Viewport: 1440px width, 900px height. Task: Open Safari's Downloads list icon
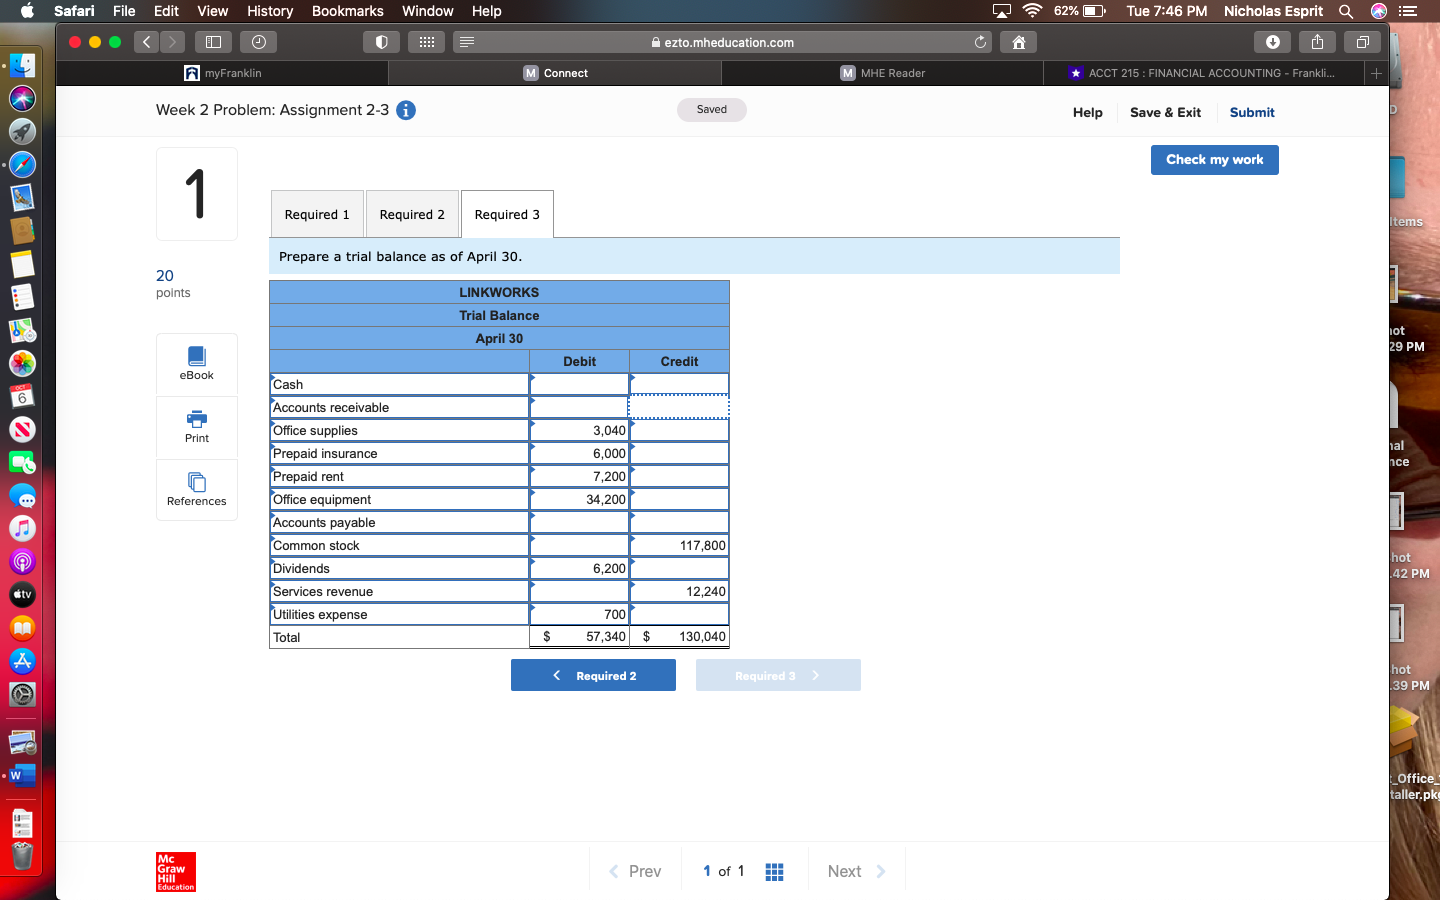(x=1270, y=41)
